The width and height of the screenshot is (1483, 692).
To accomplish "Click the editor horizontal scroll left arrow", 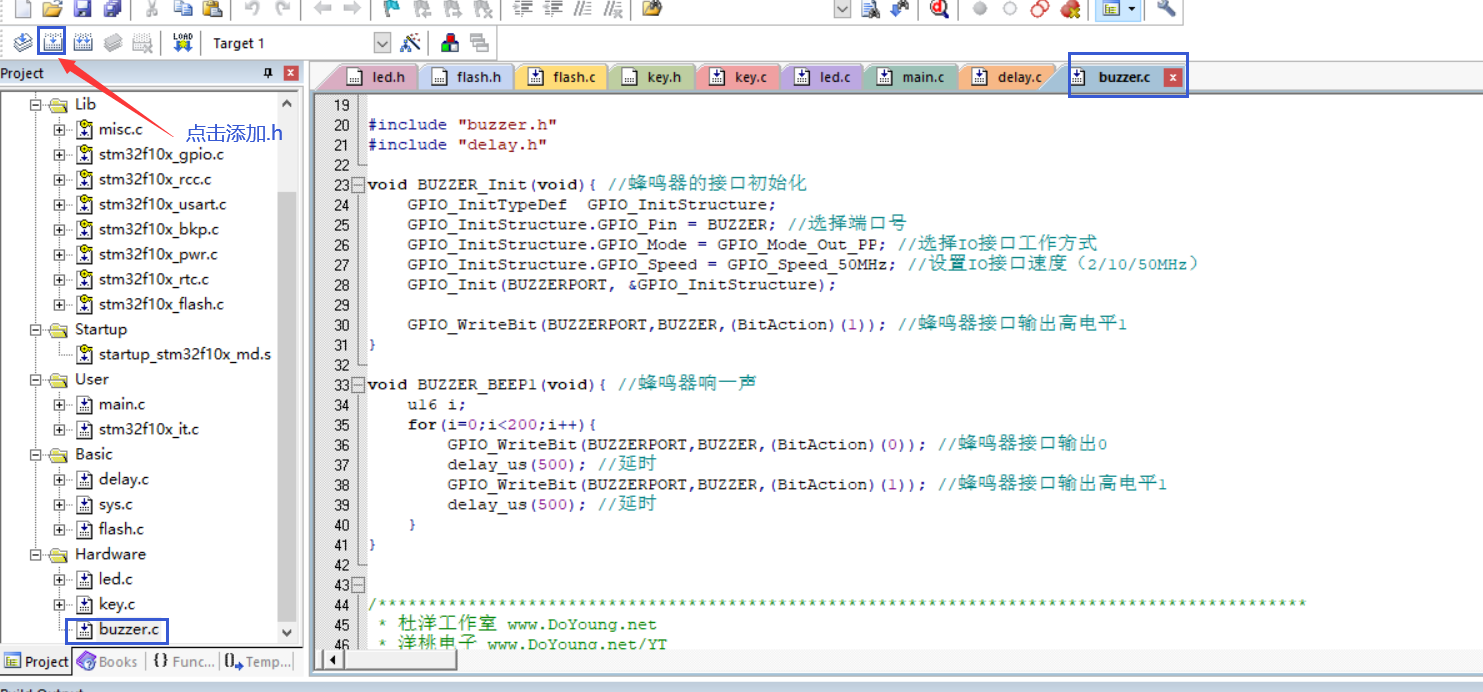I will click(x=335, y=659).
